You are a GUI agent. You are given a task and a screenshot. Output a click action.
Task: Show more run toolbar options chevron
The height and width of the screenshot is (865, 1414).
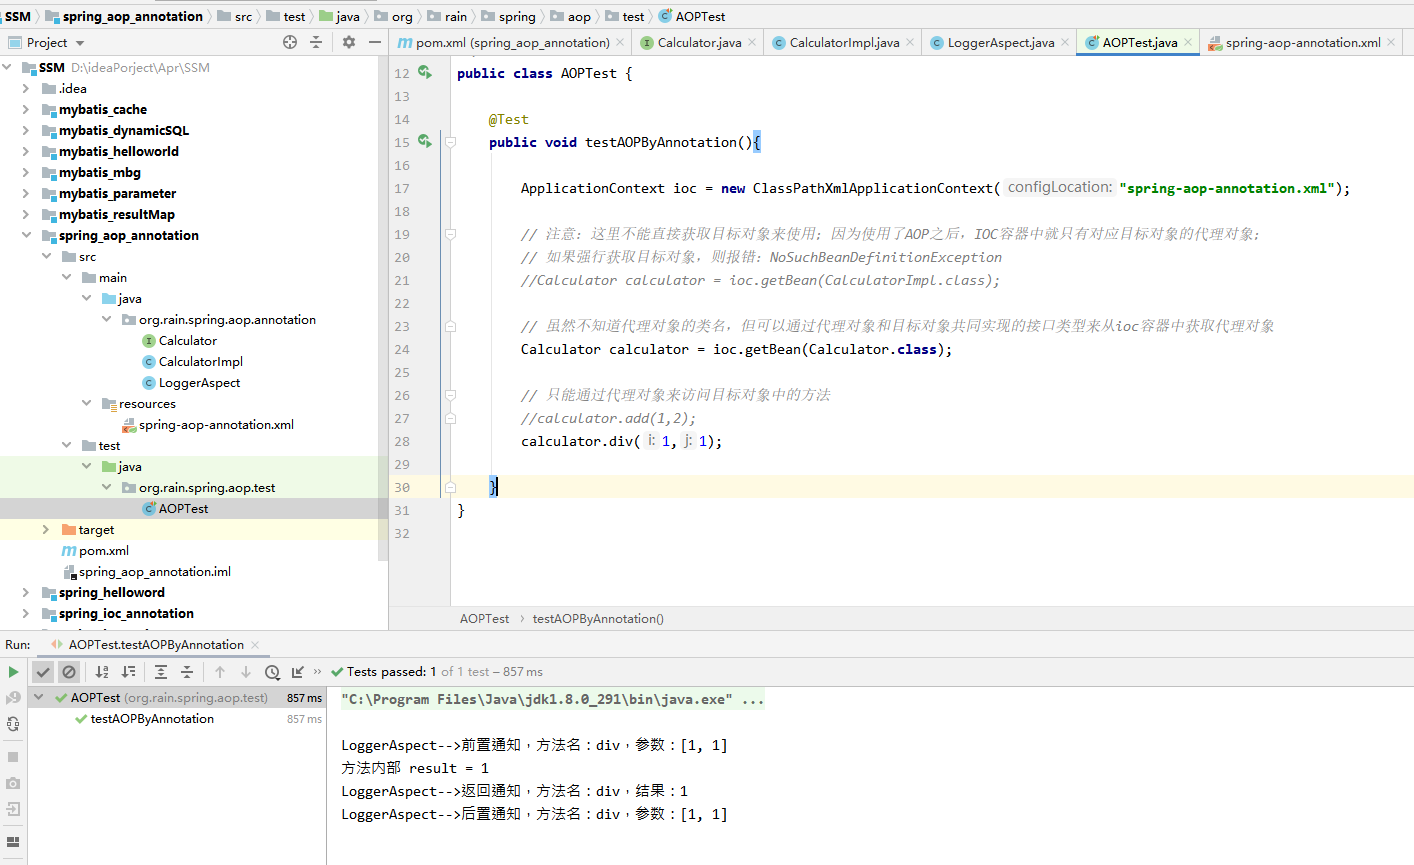click(318, 672)
